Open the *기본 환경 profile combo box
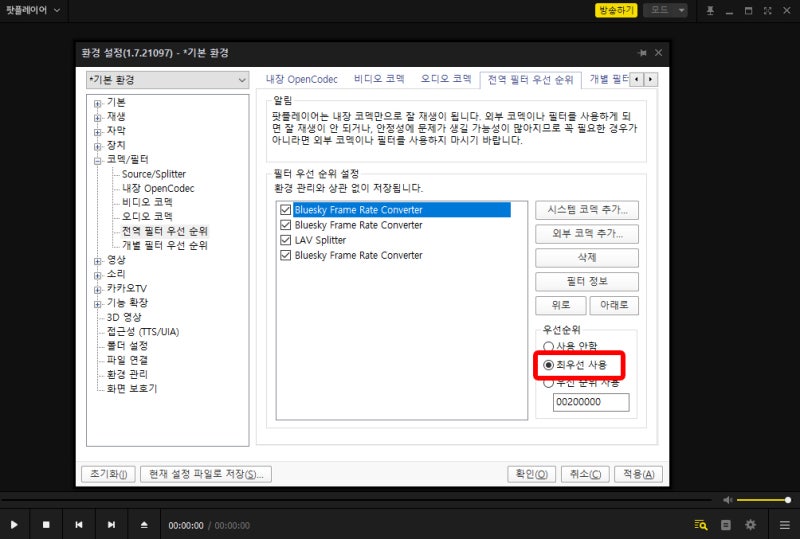 click(167, 80)
